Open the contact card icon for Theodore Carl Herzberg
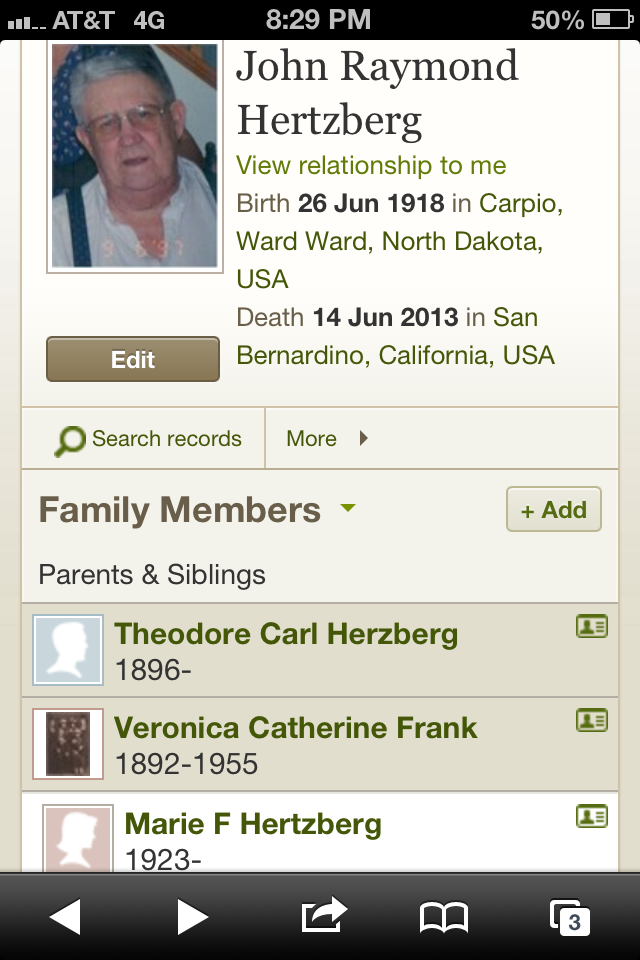 coord(591,626)
